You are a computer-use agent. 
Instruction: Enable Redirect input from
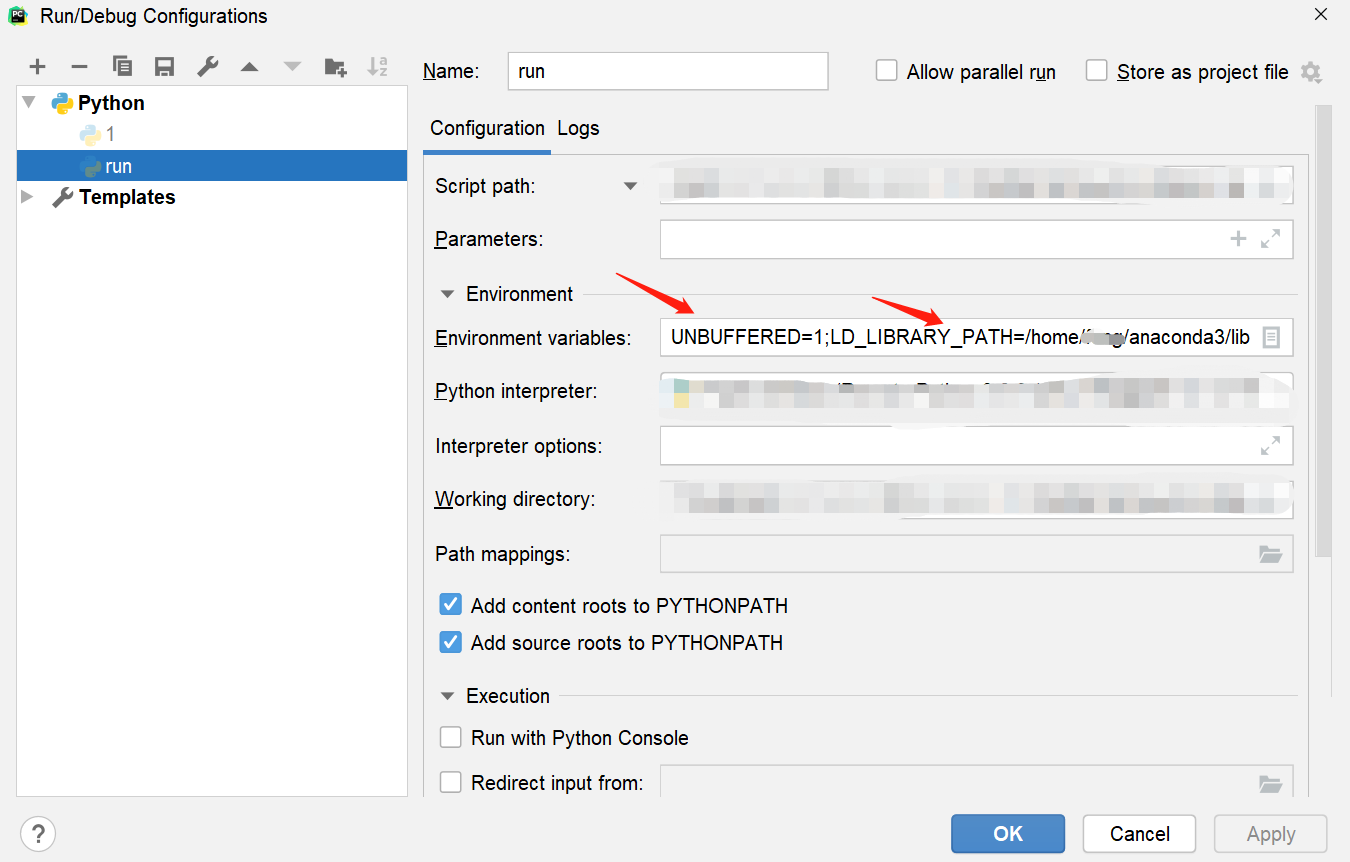(x=451, y=782)
